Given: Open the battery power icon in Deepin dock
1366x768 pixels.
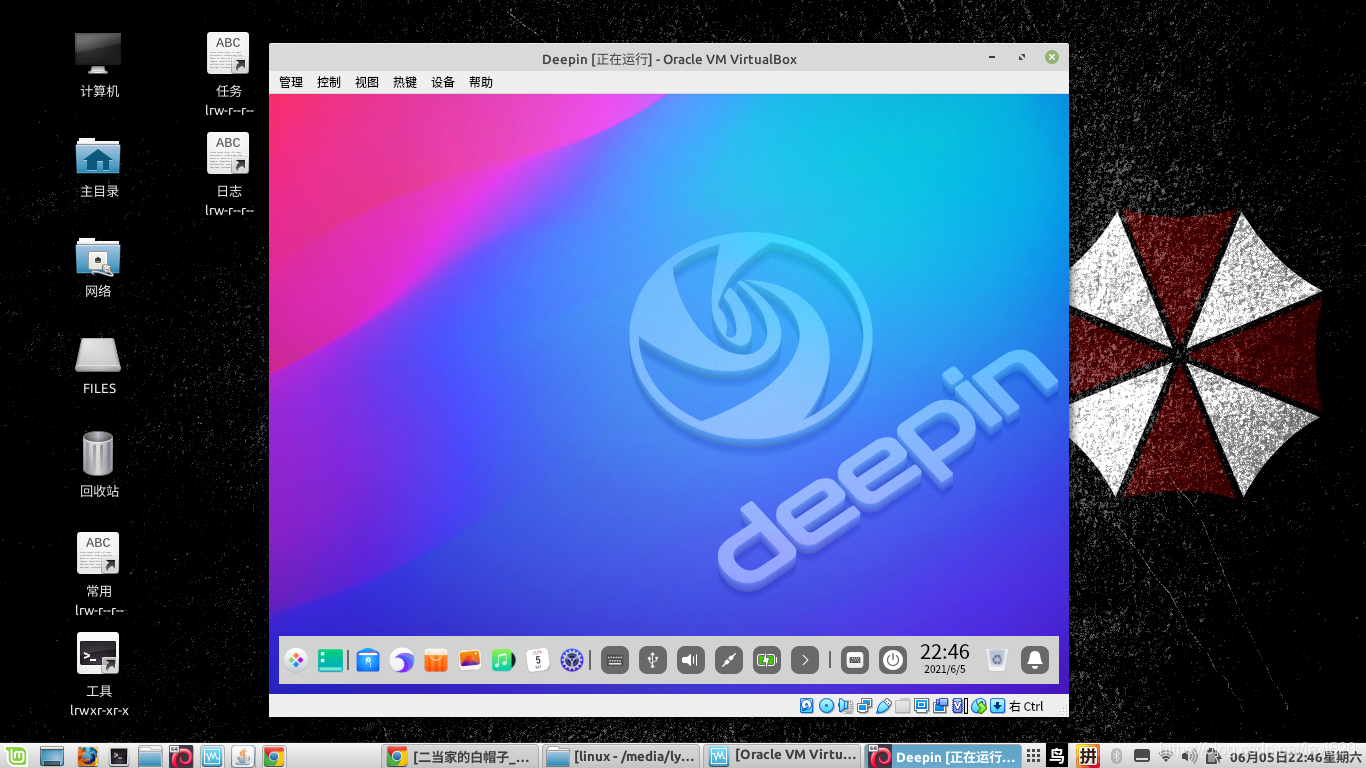Looking at the screenshot, I should pyautogui.click(x=767, y=660).
